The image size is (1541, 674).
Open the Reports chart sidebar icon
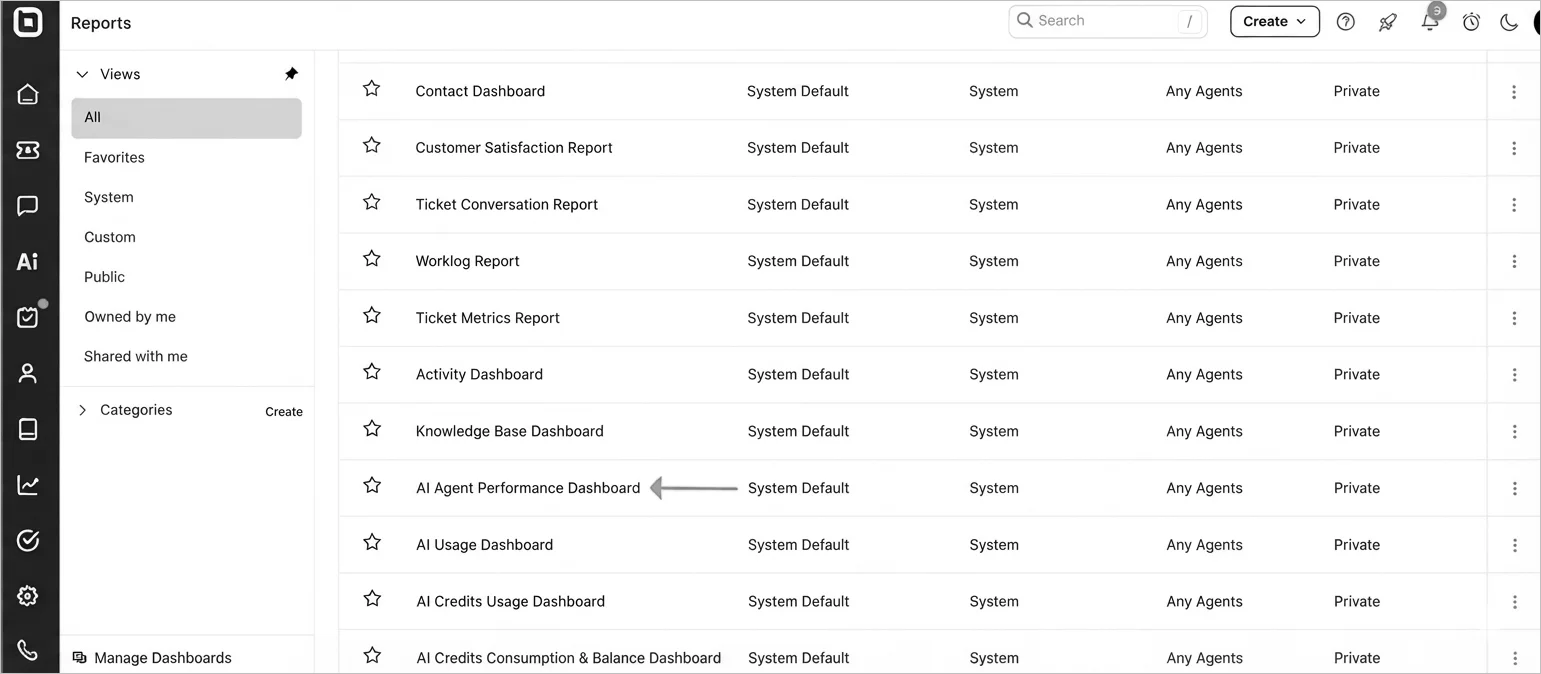click(x=28, y=485)
